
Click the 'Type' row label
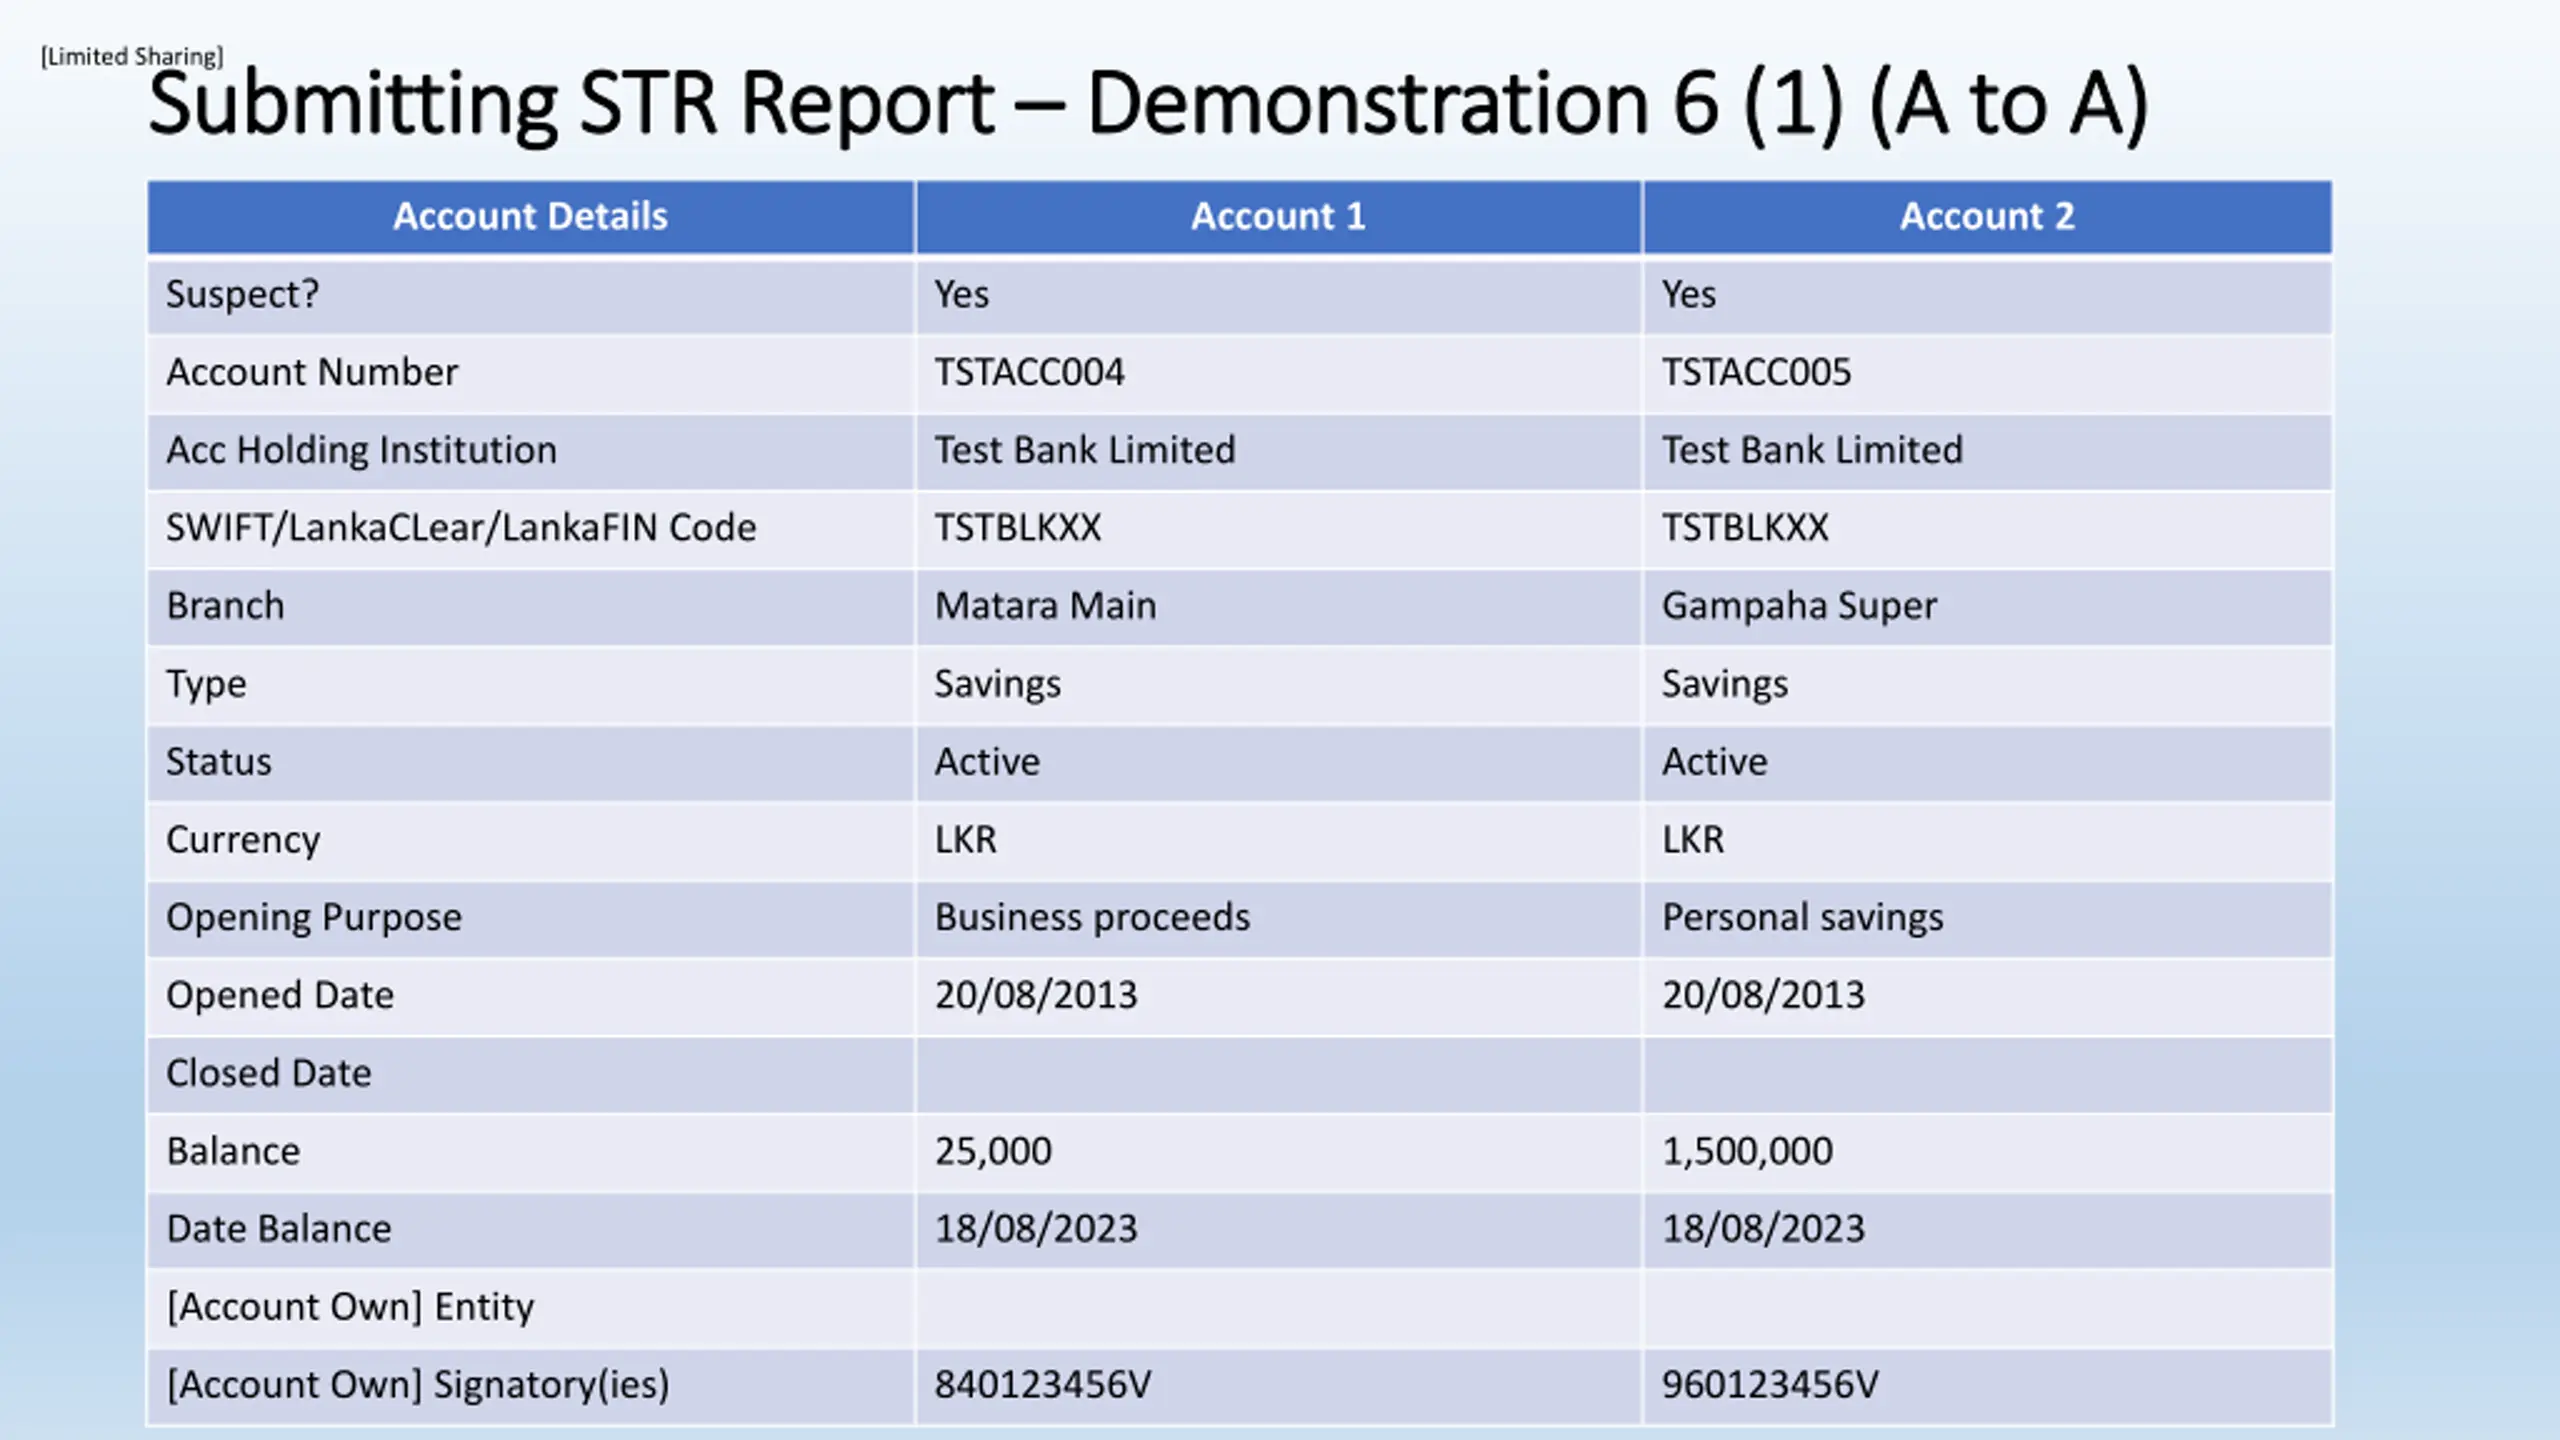206,684
